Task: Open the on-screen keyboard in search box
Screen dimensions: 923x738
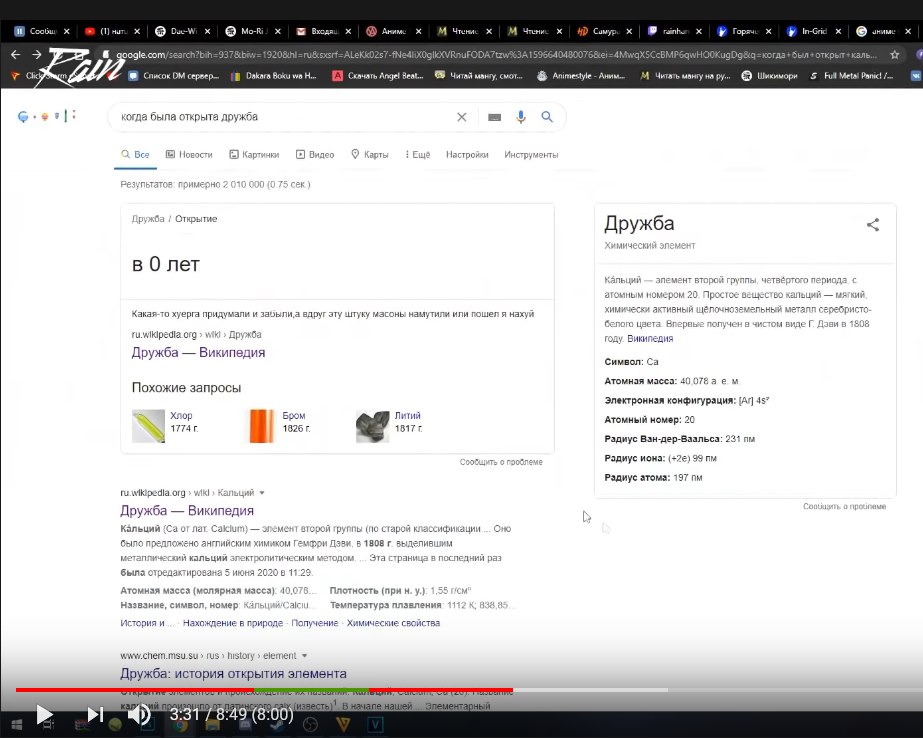Action: tap(494, 117)
